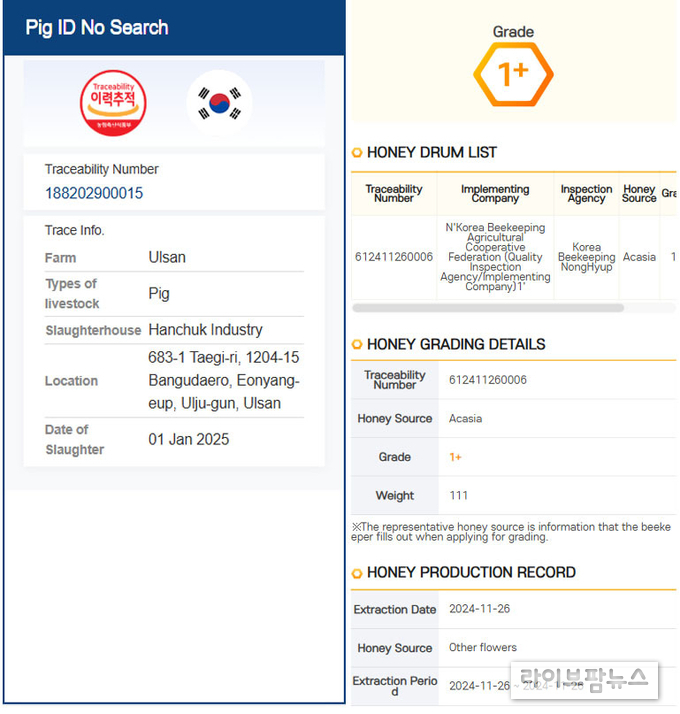The width and height of the screenshot is (680, 714).
Task: Click the red Traceability logo badge
Action: [x=113, y=103]
